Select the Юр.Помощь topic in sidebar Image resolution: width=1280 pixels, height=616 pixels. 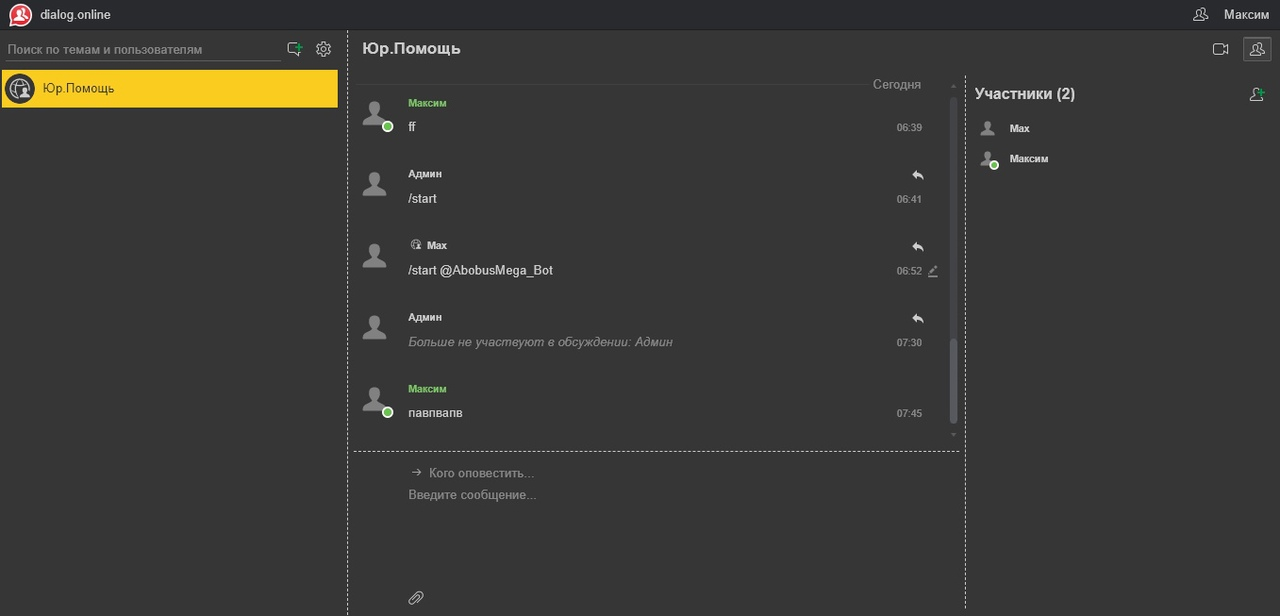coord(170,88)
